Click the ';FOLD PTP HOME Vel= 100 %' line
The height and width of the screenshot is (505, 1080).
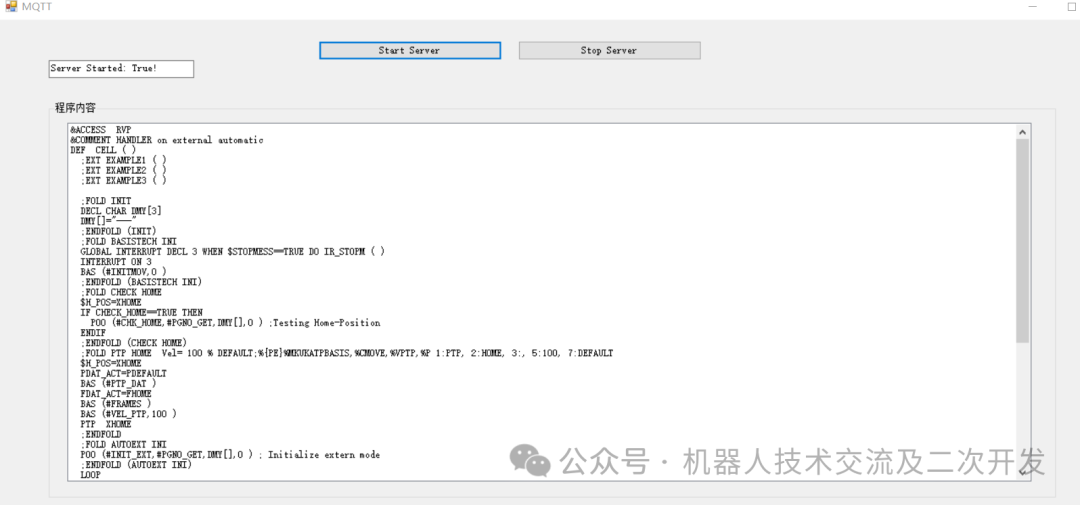point(346,353)
